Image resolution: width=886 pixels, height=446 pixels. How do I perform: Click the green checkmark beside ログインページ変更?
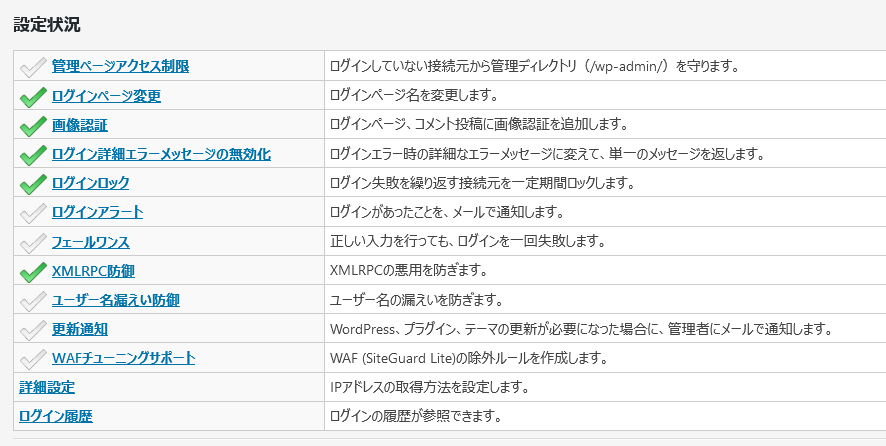(x=33, y=97)
